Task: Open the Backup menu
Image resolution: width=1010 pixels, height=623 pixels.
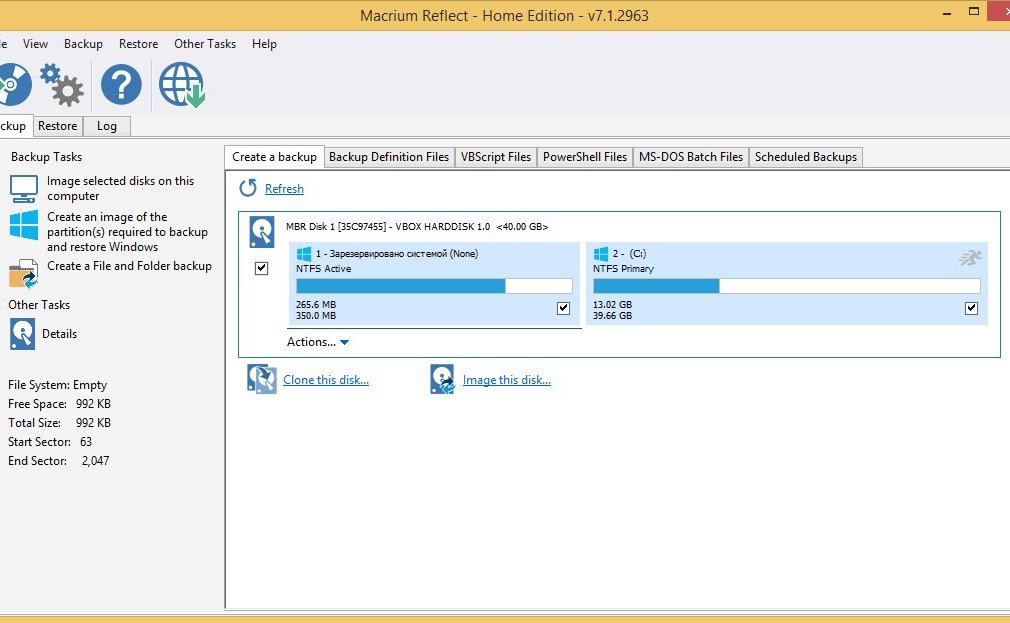Action: [83, 44]
